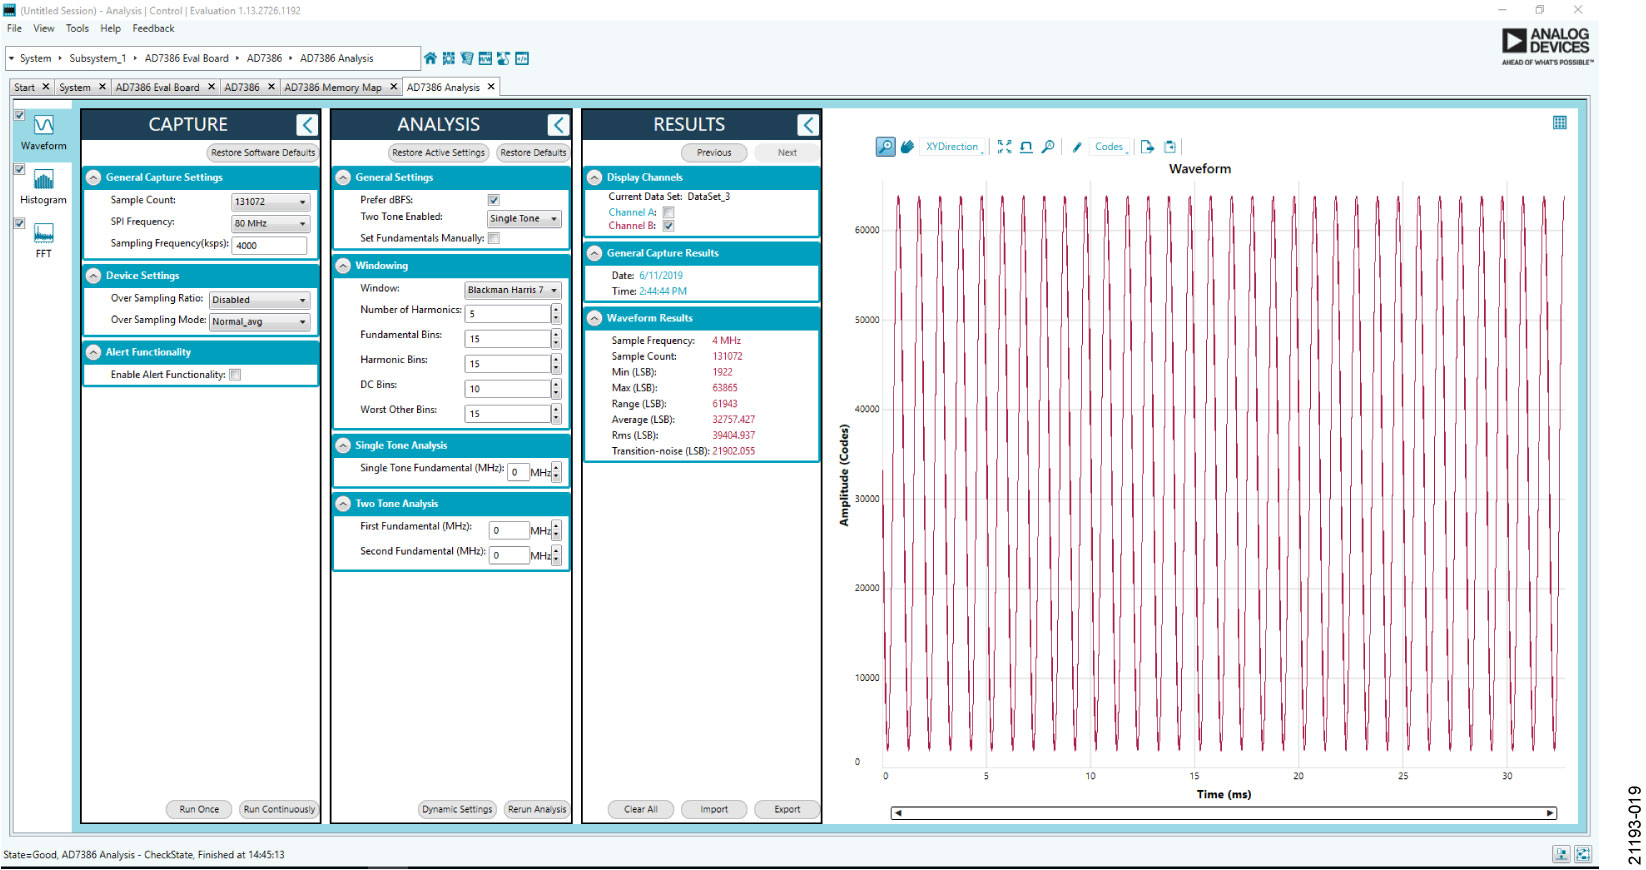The width and height of the screenshot is (1646, 870).
Task: Click the zoom magnifier tool in plot toolbar
Action: pyautogui.click(x=885, y=147)
